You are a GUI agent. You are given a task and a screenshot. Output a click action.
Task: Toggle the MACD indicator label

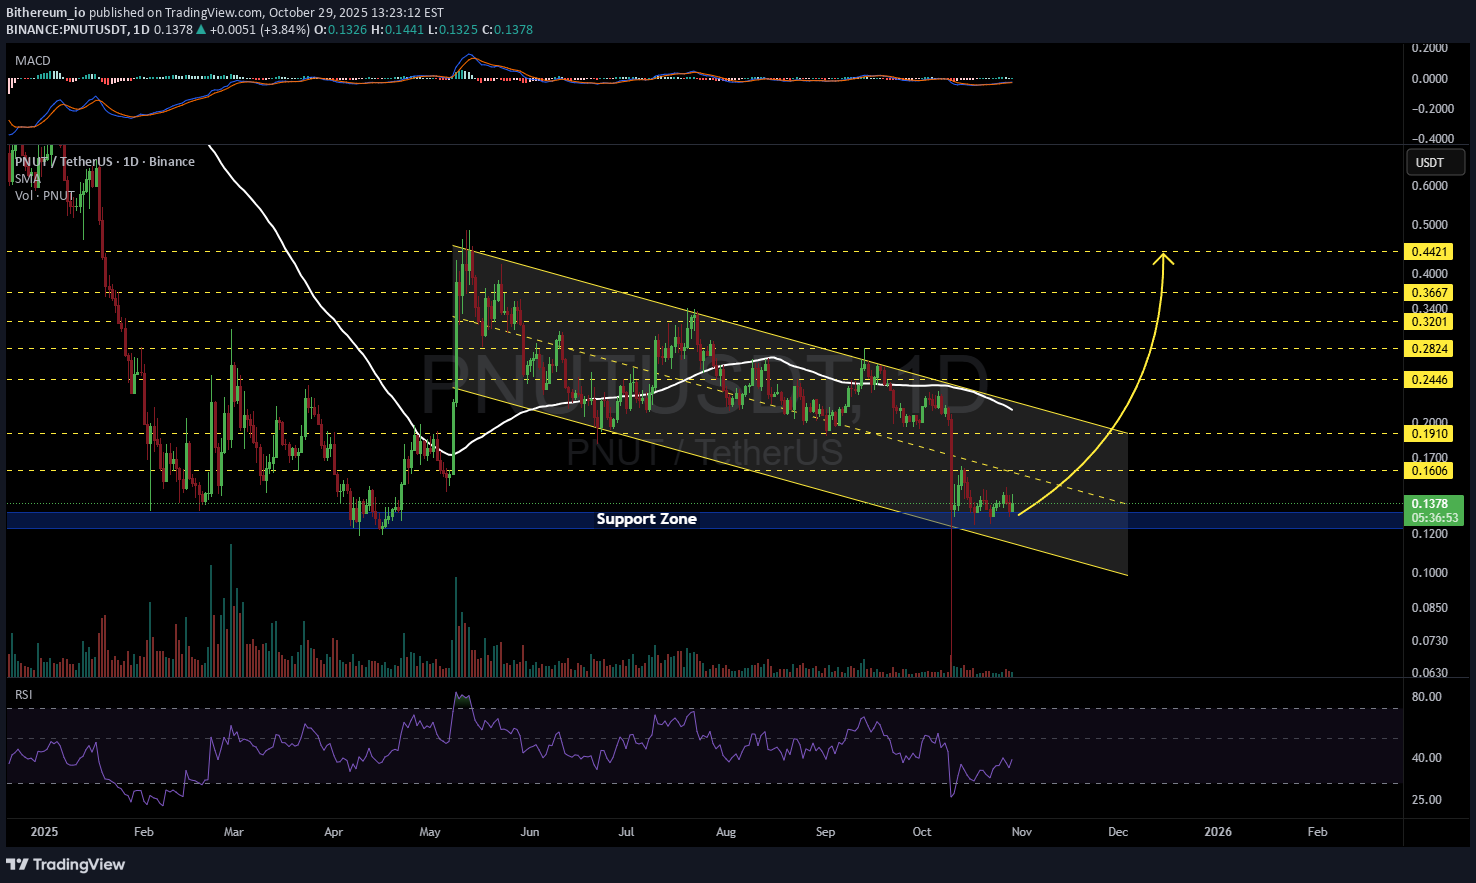[33, 61]
